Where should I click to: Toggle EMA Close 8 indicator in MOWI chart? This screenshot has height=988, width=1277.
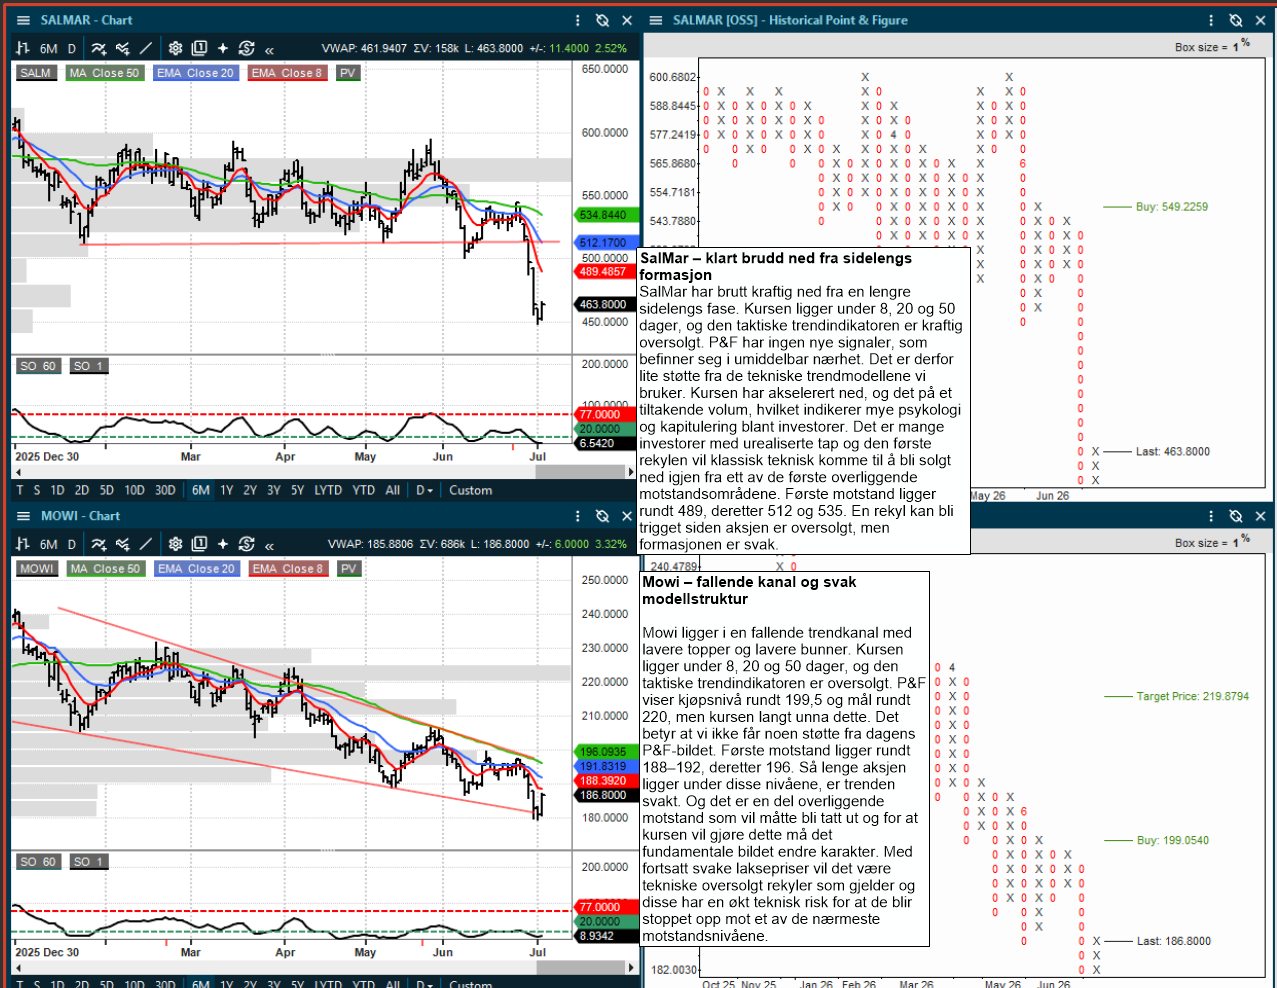pyautogui.click(x=289, y=569)
